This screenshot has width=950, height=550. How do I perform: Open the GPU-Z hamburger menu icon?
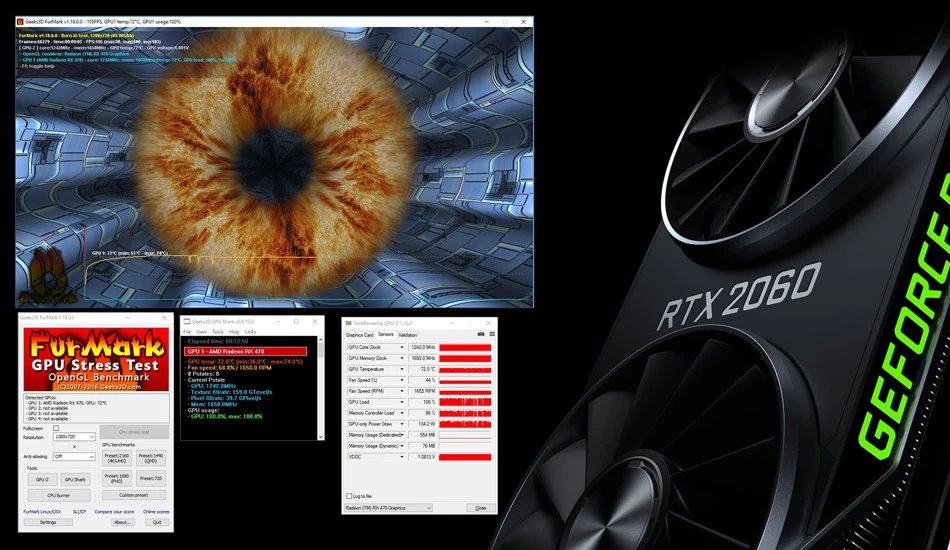click(492, 334)
